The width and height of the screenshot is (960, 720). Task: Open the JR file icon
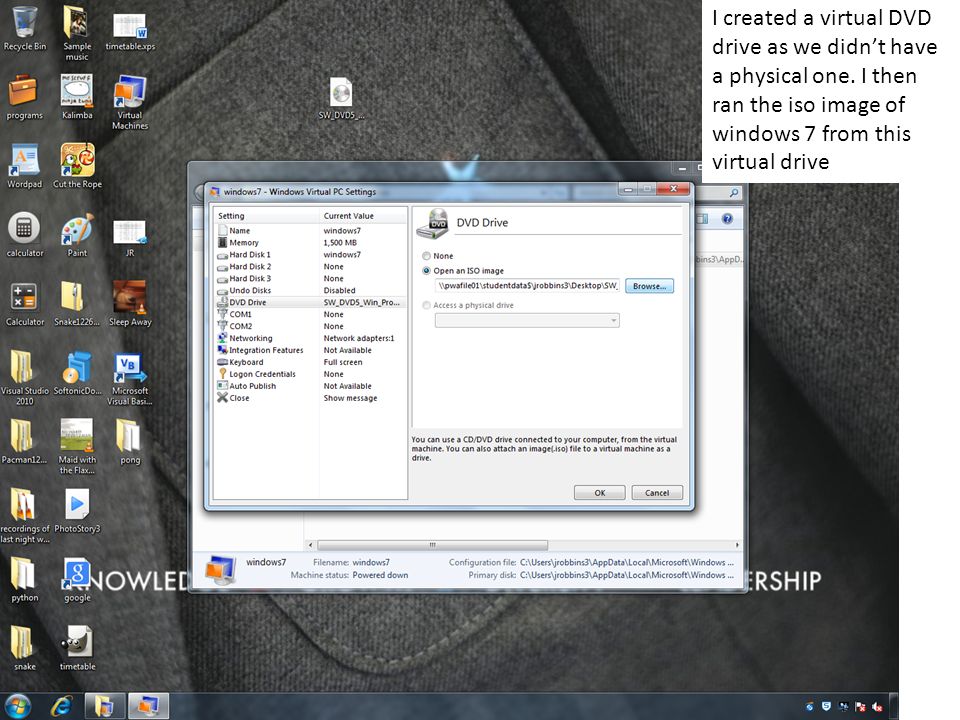coord(130,238)
